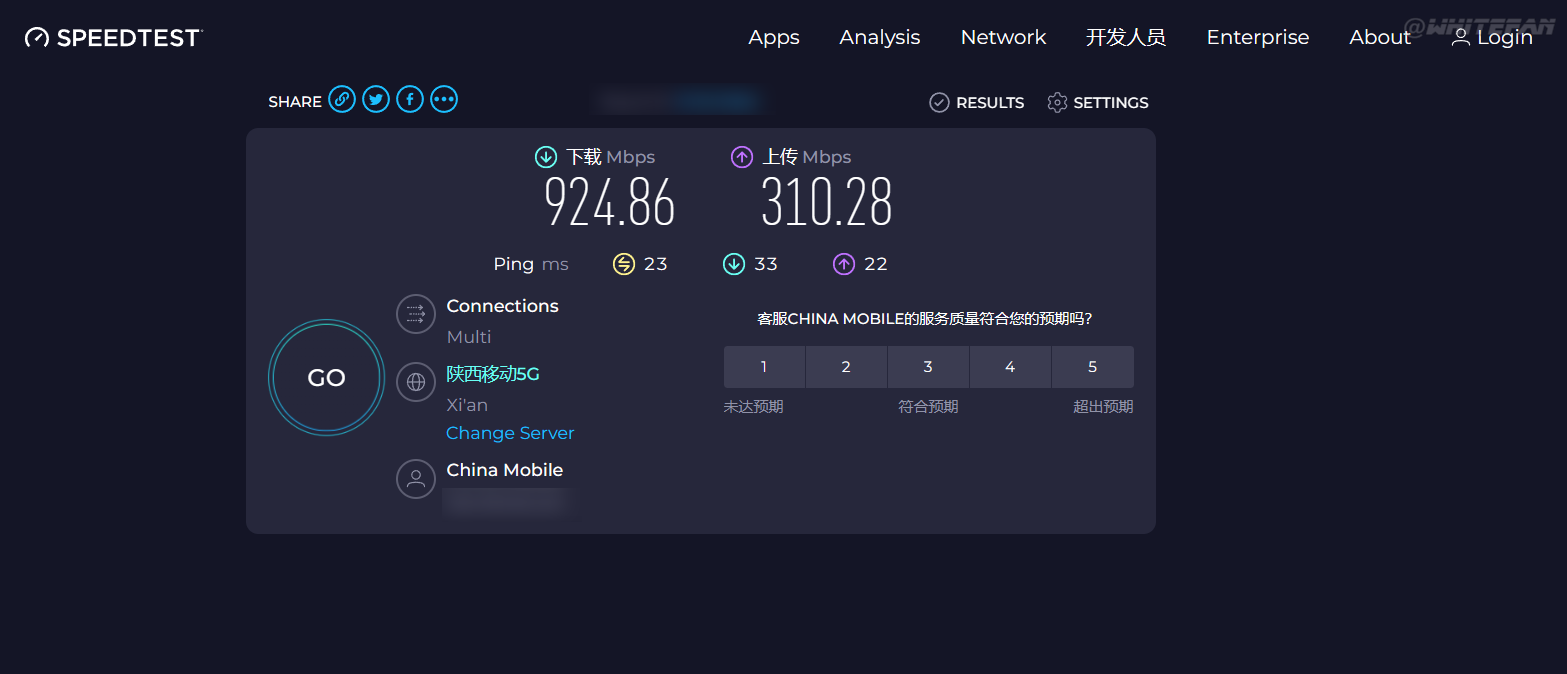This screenshot has height=674, width=1567.
Task: Open the Network menu
Action: [1003, 37]
